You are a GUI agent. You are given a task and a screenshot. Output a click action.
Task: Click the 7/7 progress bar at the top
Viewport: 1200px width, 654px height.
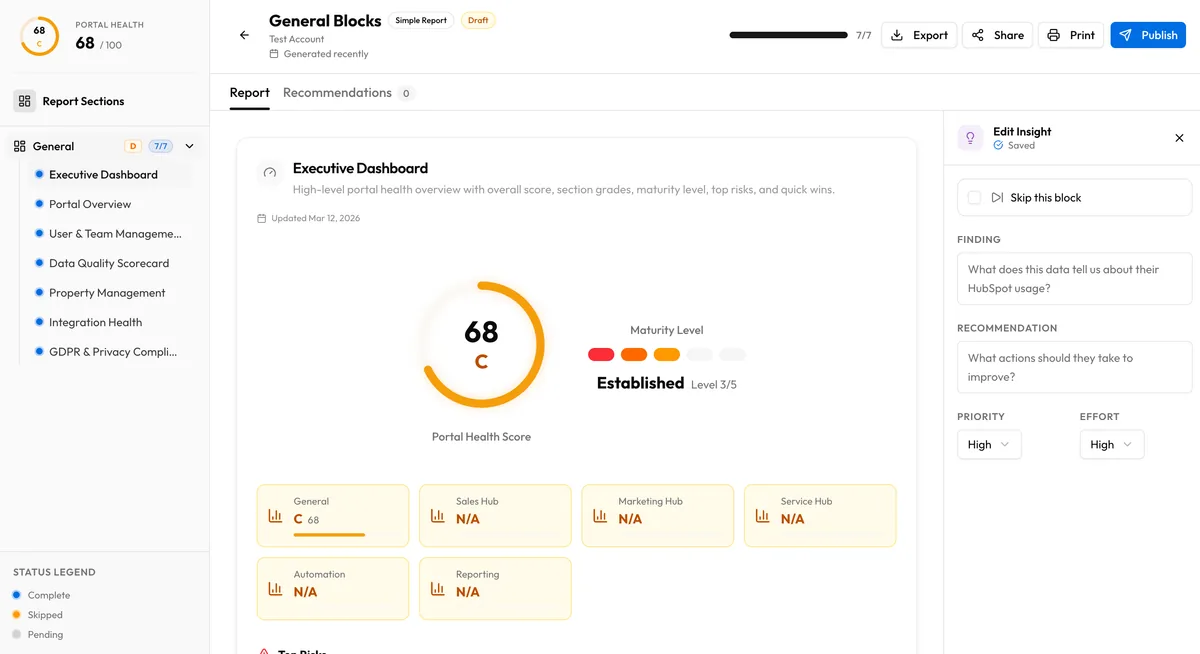pos(788,34)
